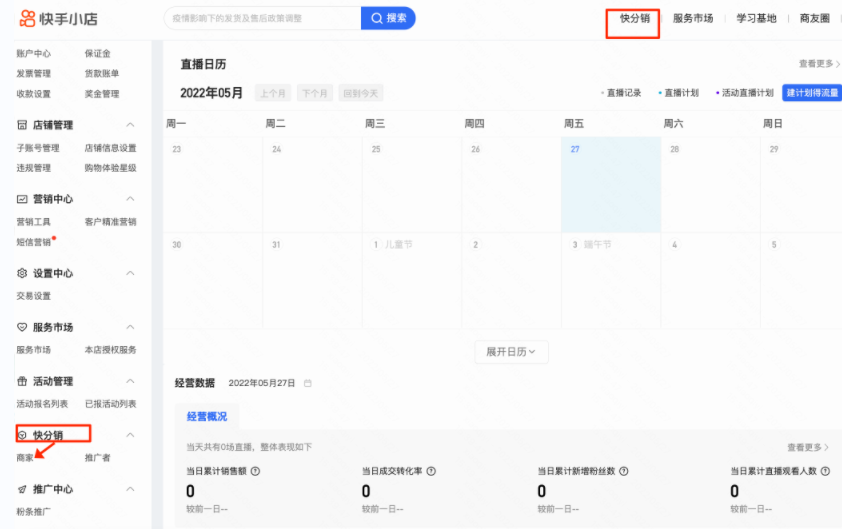Open 活动报名列表 in sidebar
This screenshot has width=842, height=529.
(x=42, y=404)
